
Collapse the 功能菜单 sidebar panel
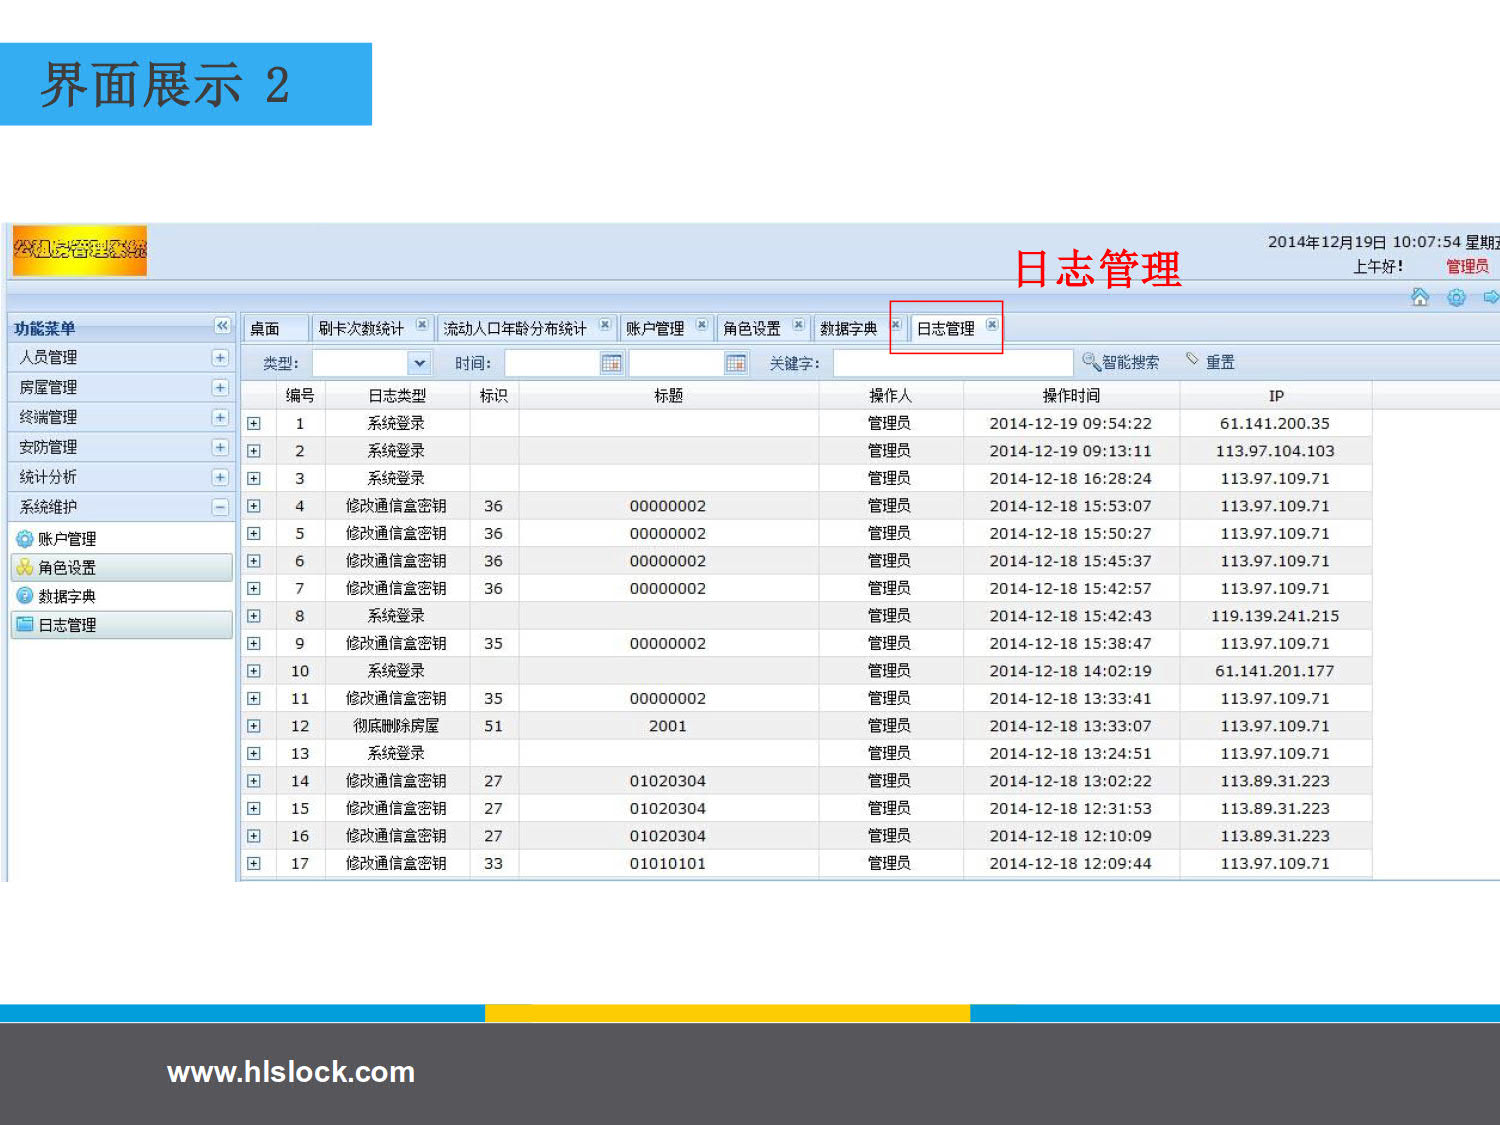click(x=222, y=326)
